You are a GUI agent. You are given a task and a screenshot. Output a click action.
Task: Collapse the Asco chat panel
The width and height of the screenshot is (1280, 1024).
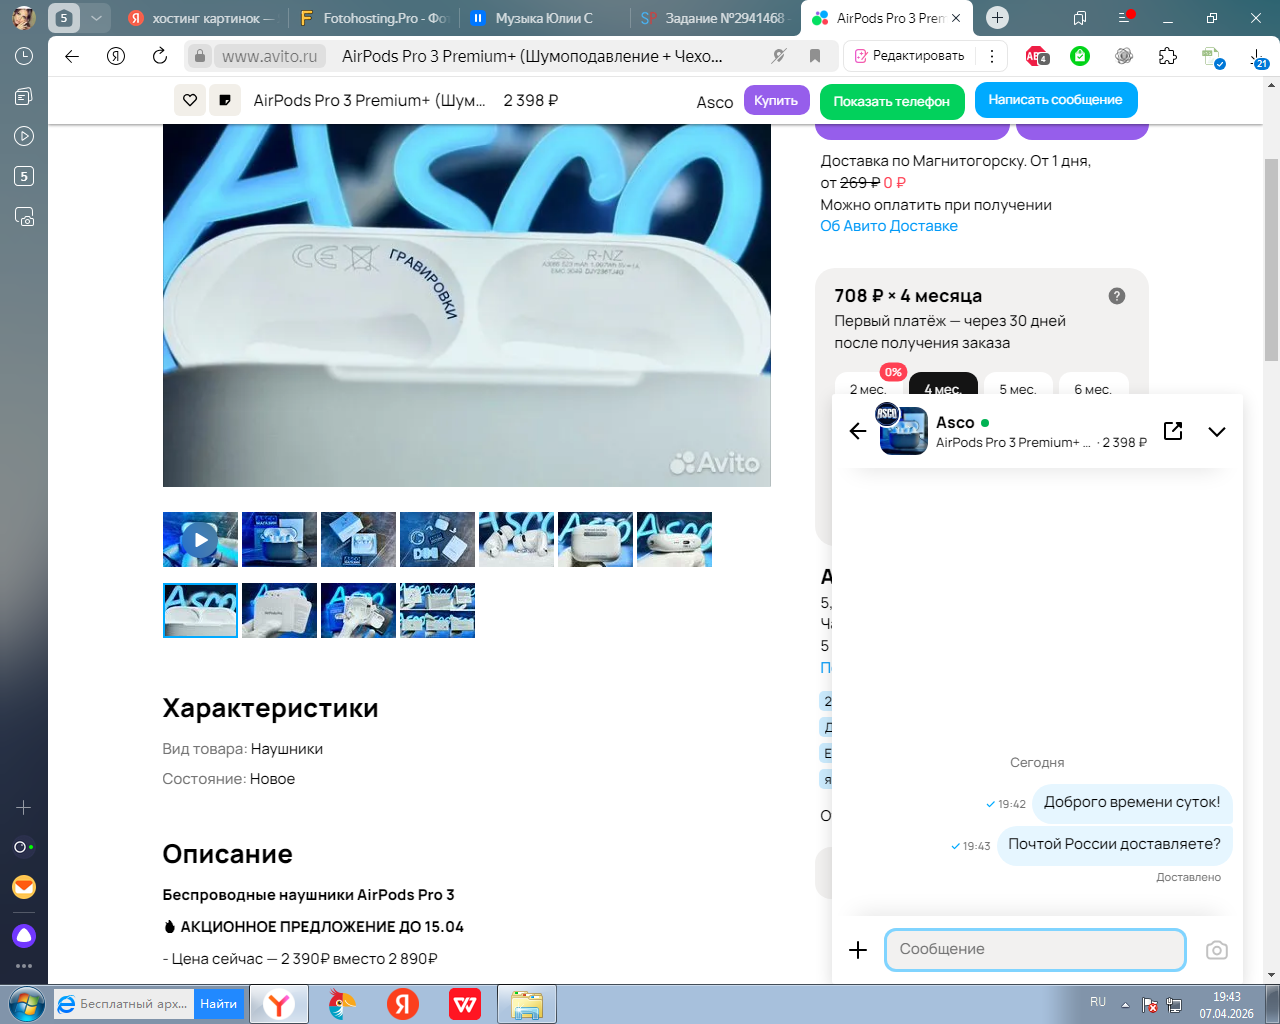pyautogui.click(x=1217, y=432)
